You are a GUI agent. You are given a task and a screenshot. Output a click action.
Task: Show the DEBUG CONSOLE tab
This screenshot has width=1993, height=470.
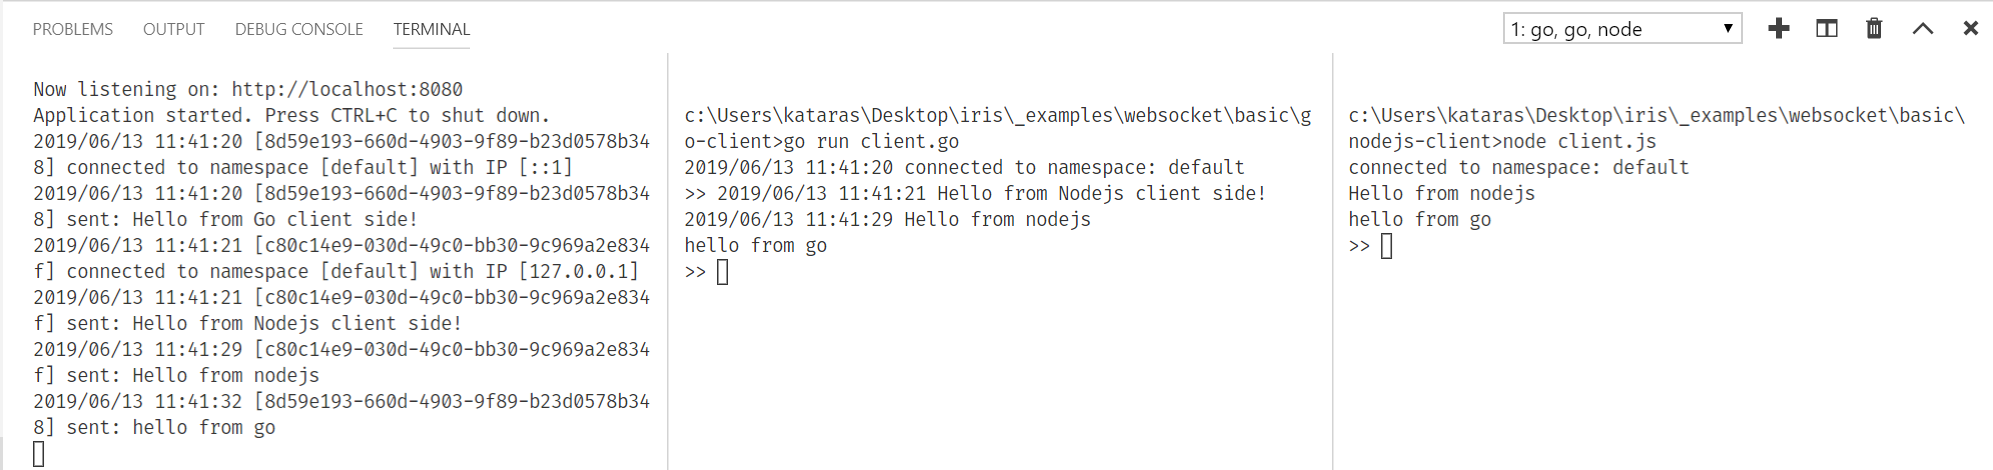tap(299, 29)
